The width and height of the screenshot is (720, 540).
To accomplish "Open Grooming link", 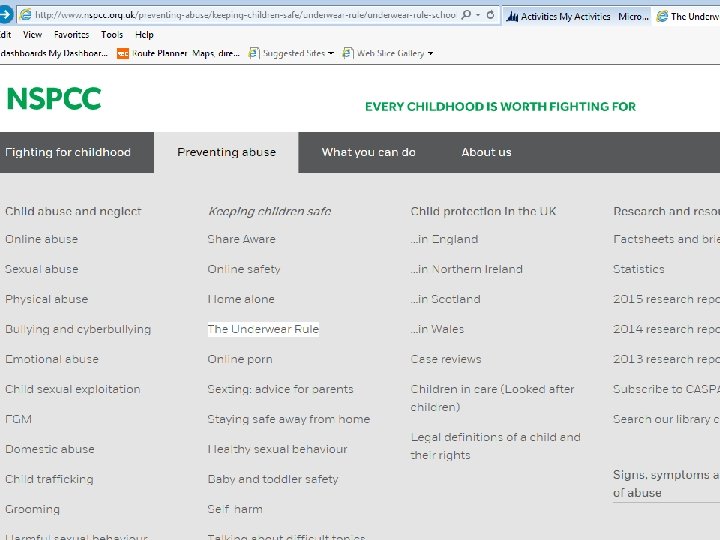I will [32, 509].
